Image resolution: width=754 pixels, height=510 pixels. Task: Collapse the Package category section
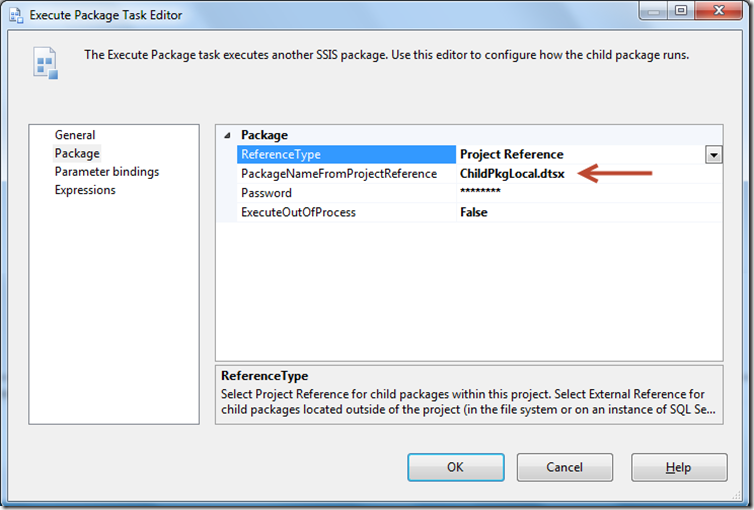click(x=226, y=136)
